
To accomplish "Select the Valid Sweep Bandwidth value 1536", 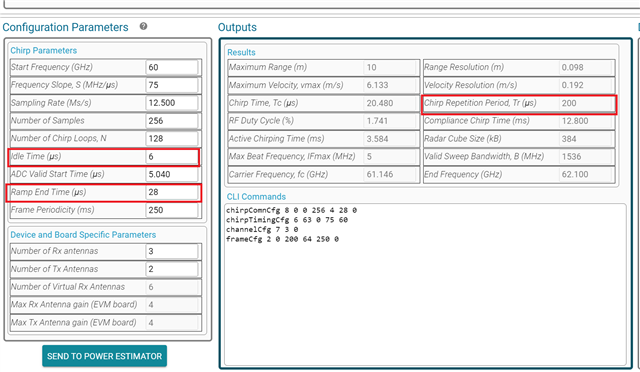I will click(x=585, y=156).
